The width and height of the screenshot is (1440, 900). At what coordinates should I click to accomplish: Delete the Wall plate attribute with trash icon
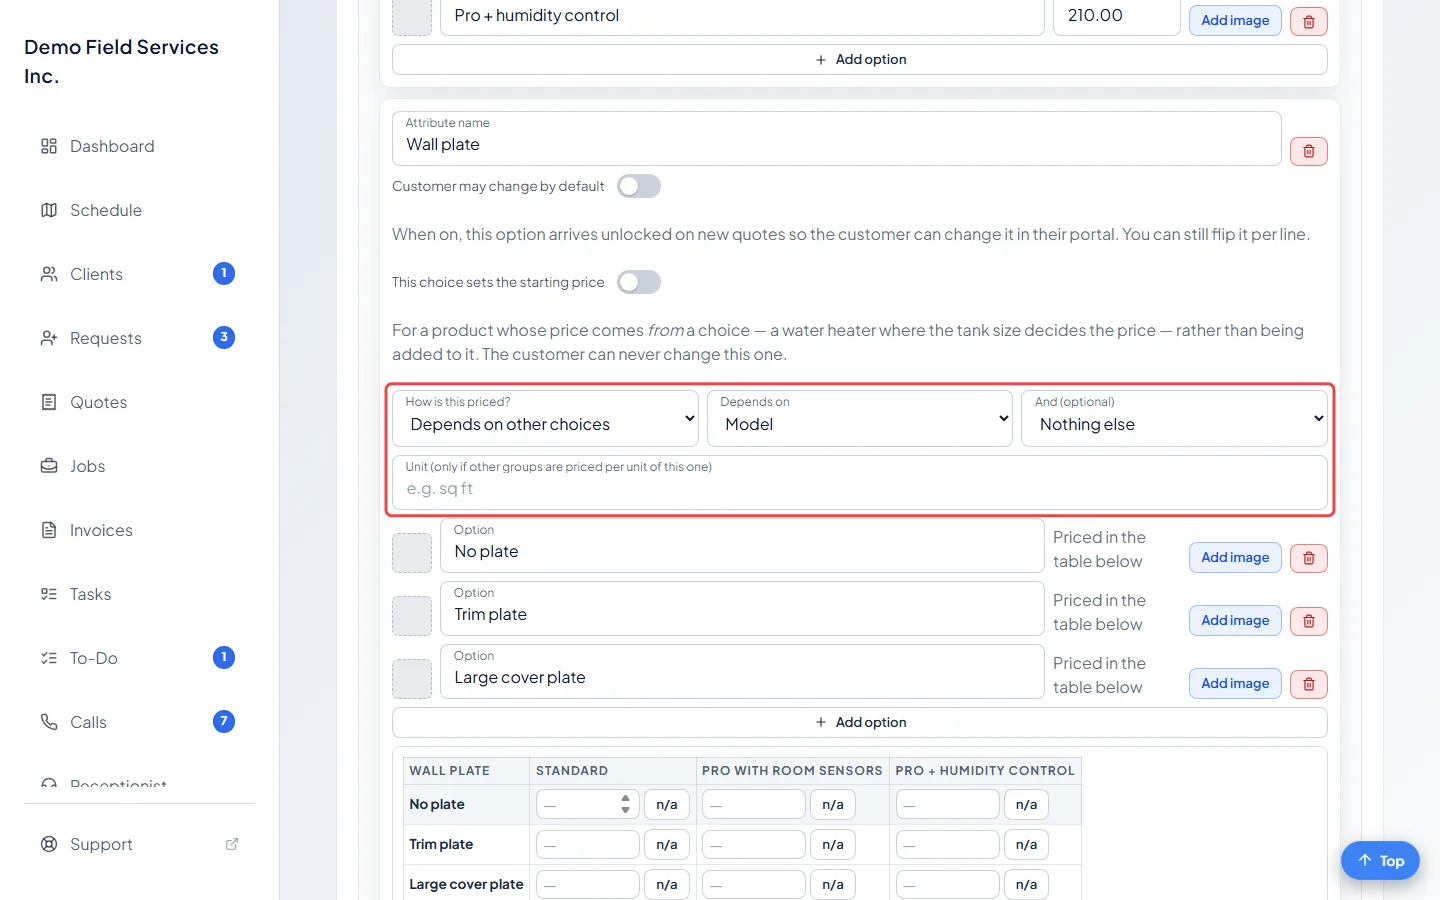pyautogui.click(x=1309, y=151)
